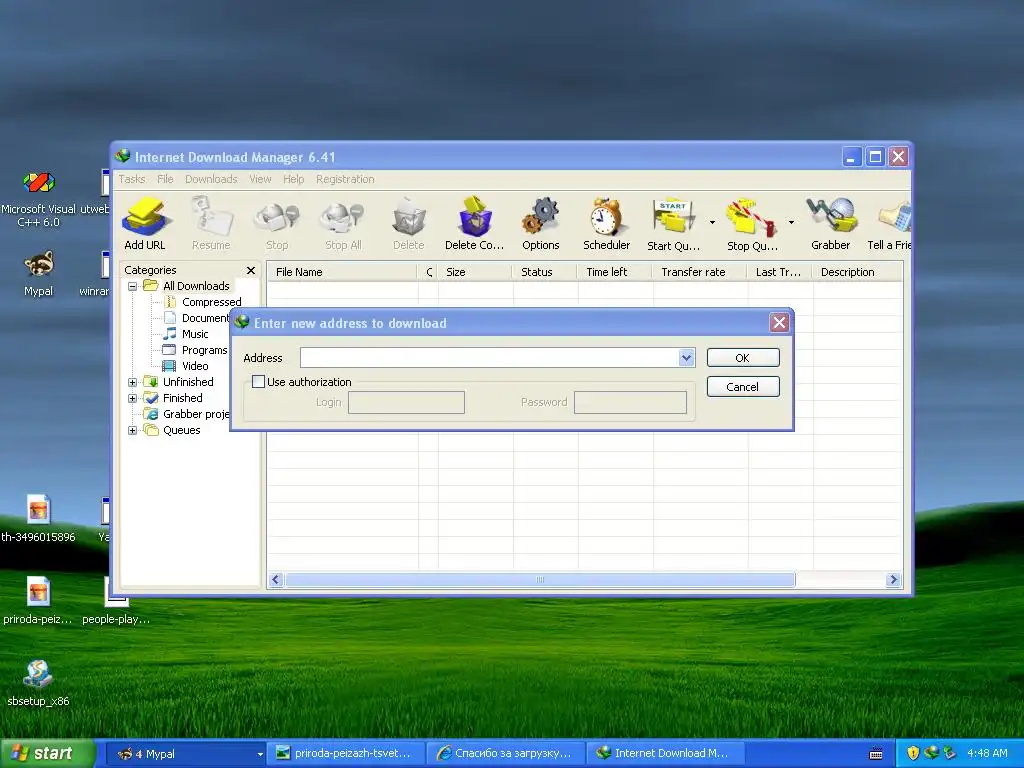Open the Mypal desktop icon
Image resolution: width=1024 pixels, height=768 pixels.
coord(39,274)
